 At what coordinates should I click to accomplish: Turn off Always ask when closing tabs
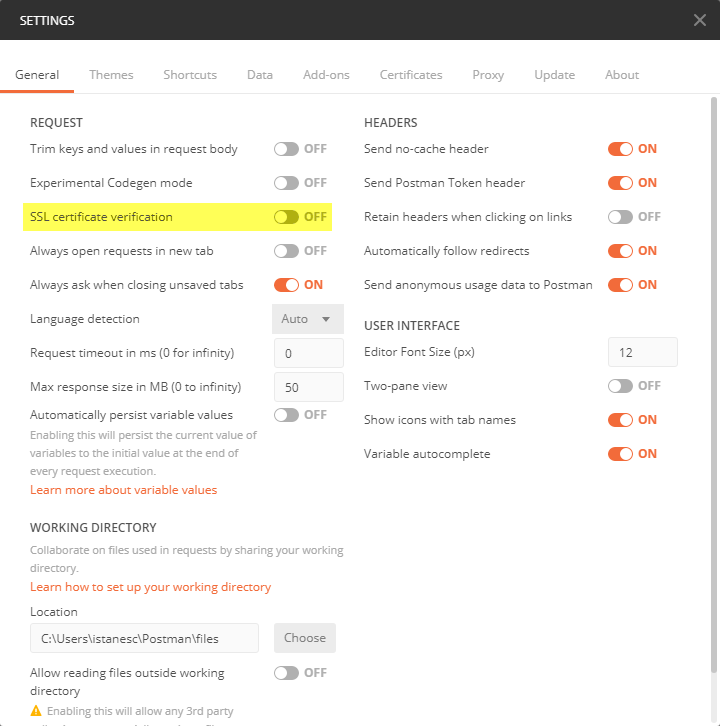tap(286, 285)
